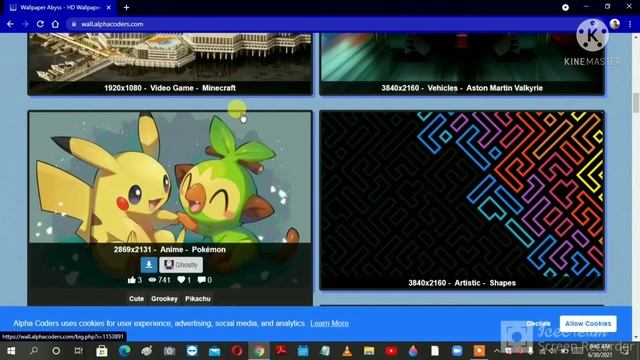The height and width of the screenshot is (360, 640).
Task: Click the Pokémon subcategory link
Action: (209, 249)
